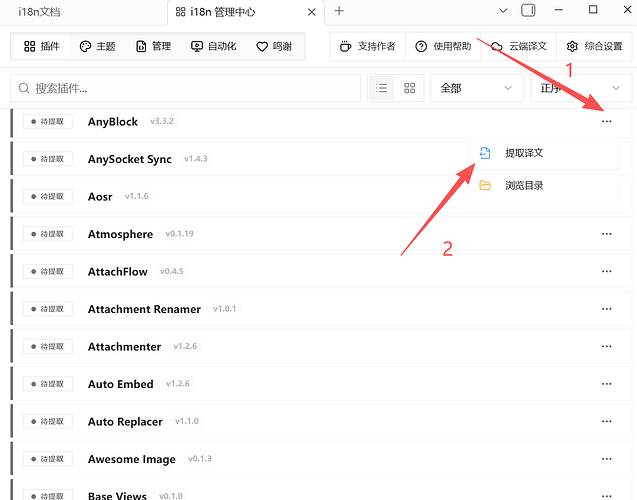Click version v0.4.5 of AttachFlow
637x500 pixels.
[x=171, y=271]
